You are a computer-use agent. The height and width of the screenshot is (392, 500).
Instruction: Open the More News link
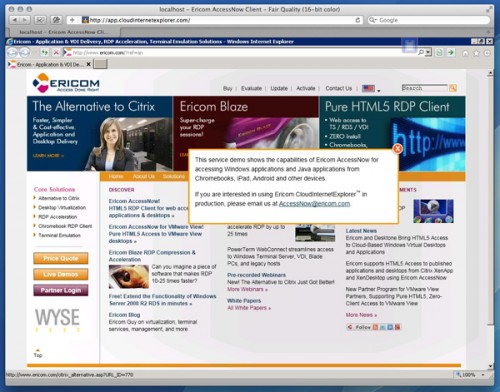point(361,315)
